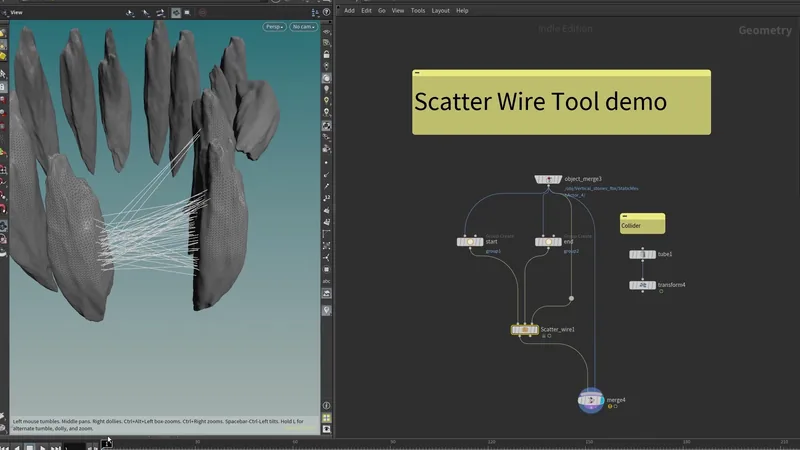Viewport: 800px width, 450px height.
Task: Open the No cam camera dropdown
Action: 304,27
